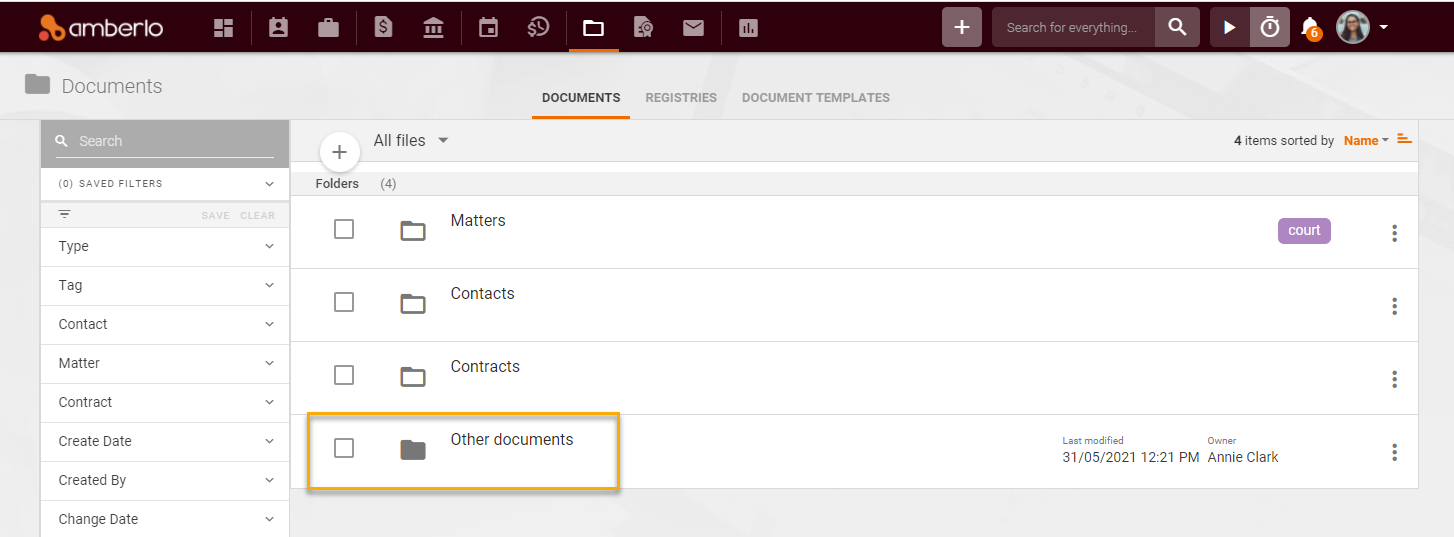The width and height of the screenshot is (1454, 537).
Task: Click the search magnifier button in top bar
Action: pos(1177,27)
